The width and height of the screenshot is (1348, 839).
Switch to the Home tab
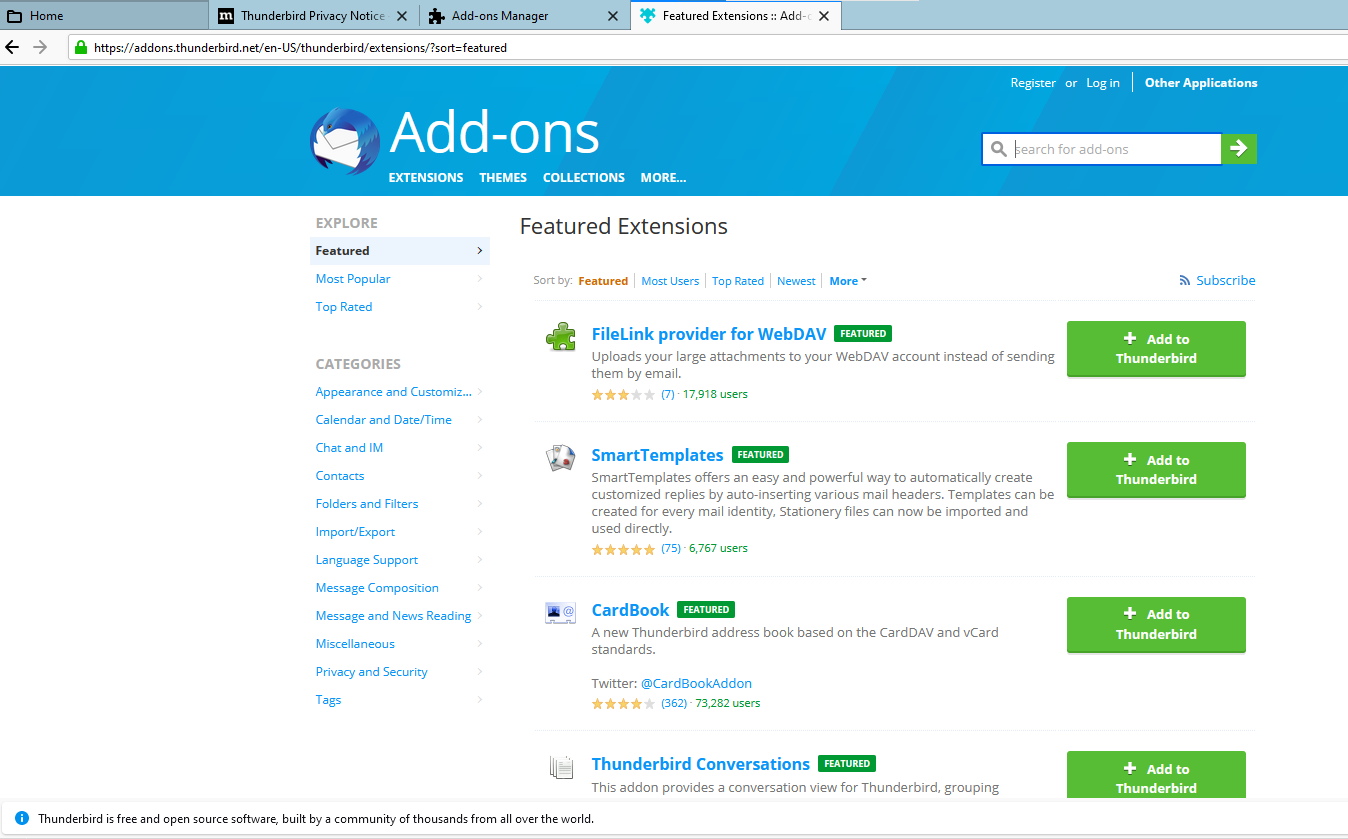click(x=105, y=16)
